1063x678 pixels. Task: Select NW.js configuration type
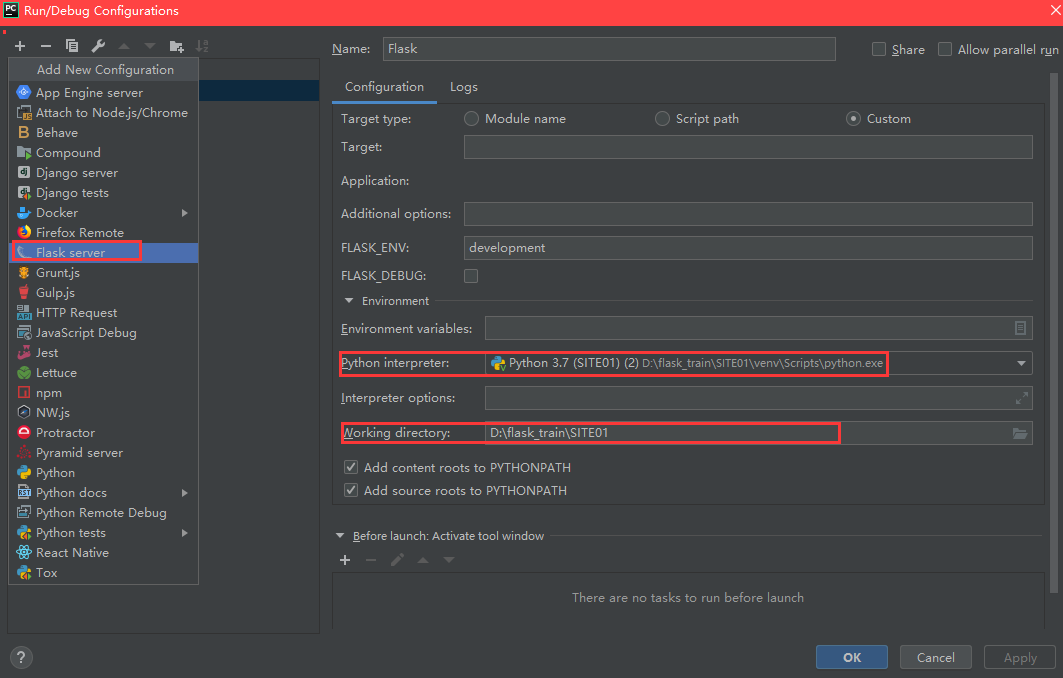[104, 412]
